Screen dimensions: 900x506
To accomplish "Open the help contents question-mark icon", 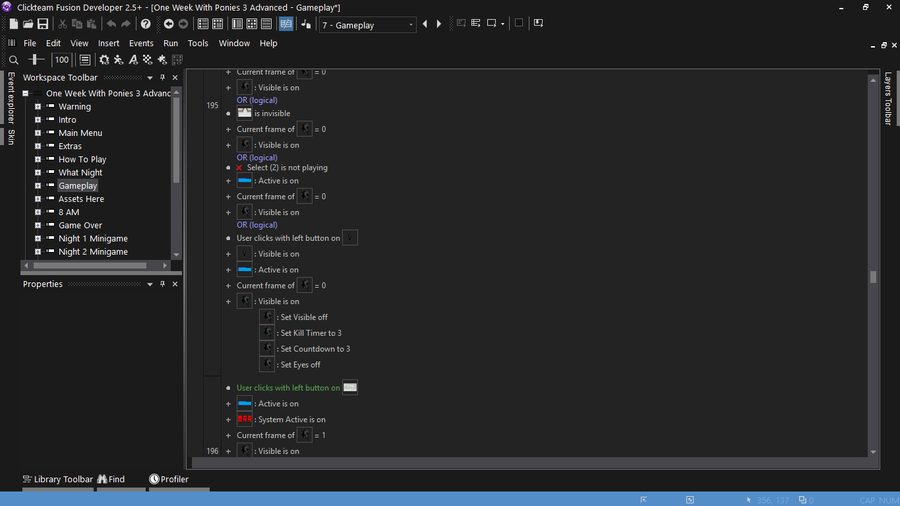I will (x=146, y=24).
